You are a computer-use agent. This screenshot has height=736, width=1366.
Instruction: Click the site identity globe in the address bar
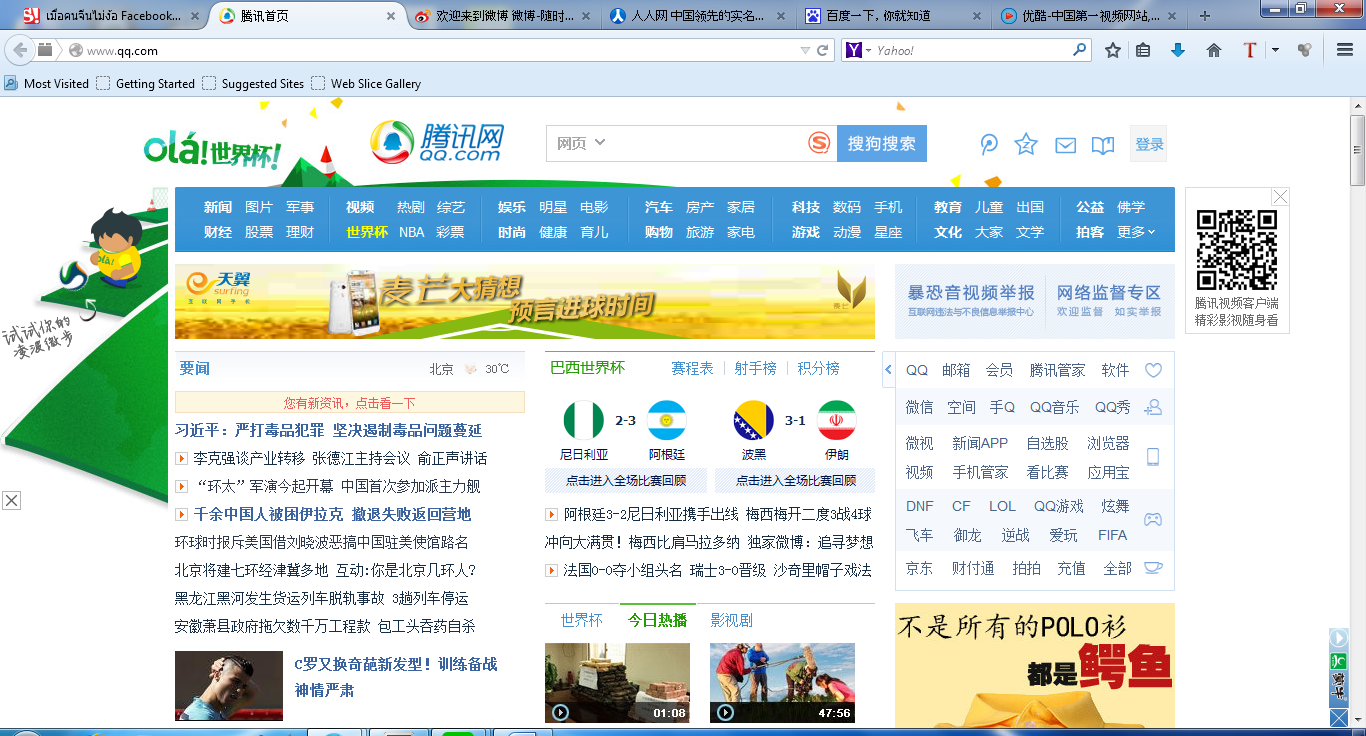75,50
